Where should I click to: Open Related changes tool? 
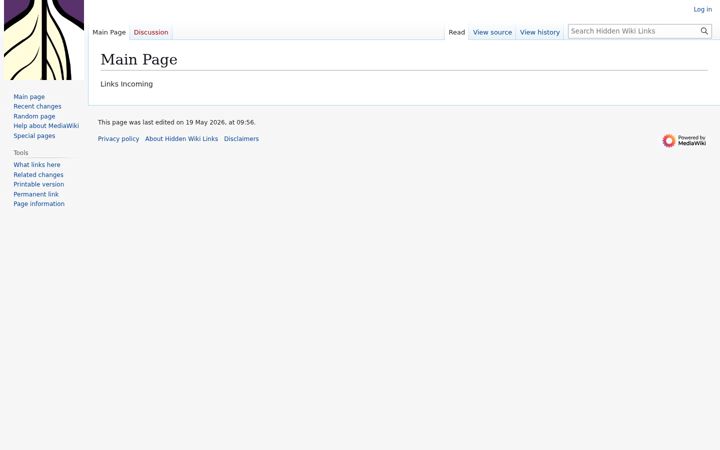[38, 175]
